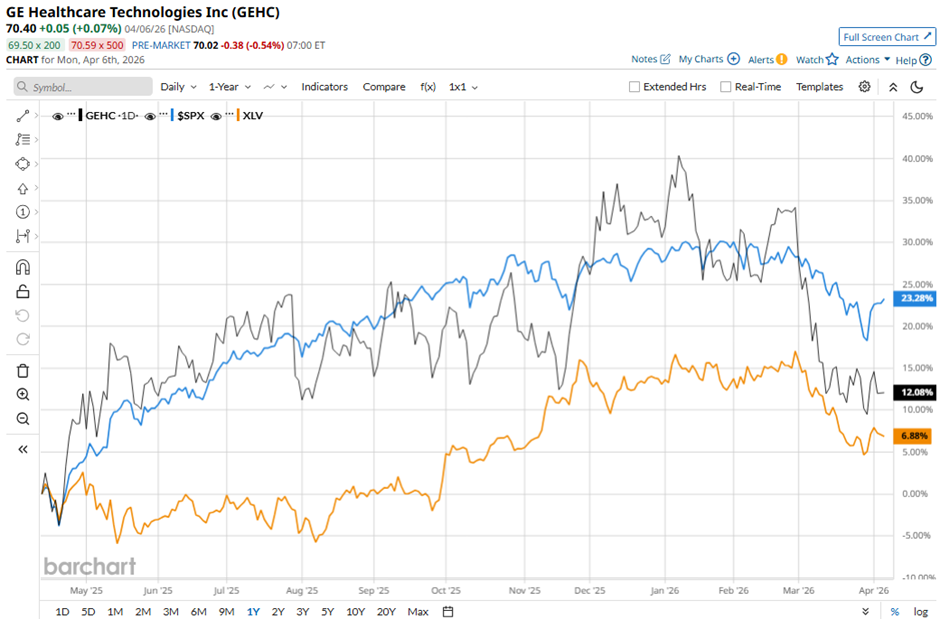940x619 pixels.
Task: Open XLV series options dots
Action: pos(230,113)
